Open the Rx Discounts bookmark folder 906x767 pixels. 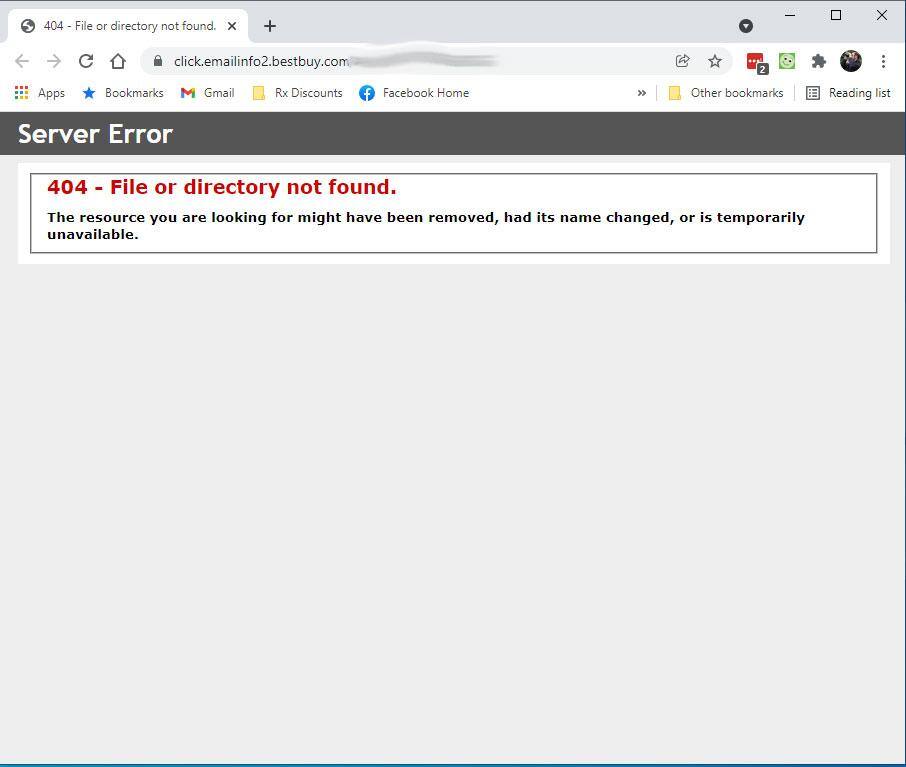pyautogui.click(x=297, y=93)
